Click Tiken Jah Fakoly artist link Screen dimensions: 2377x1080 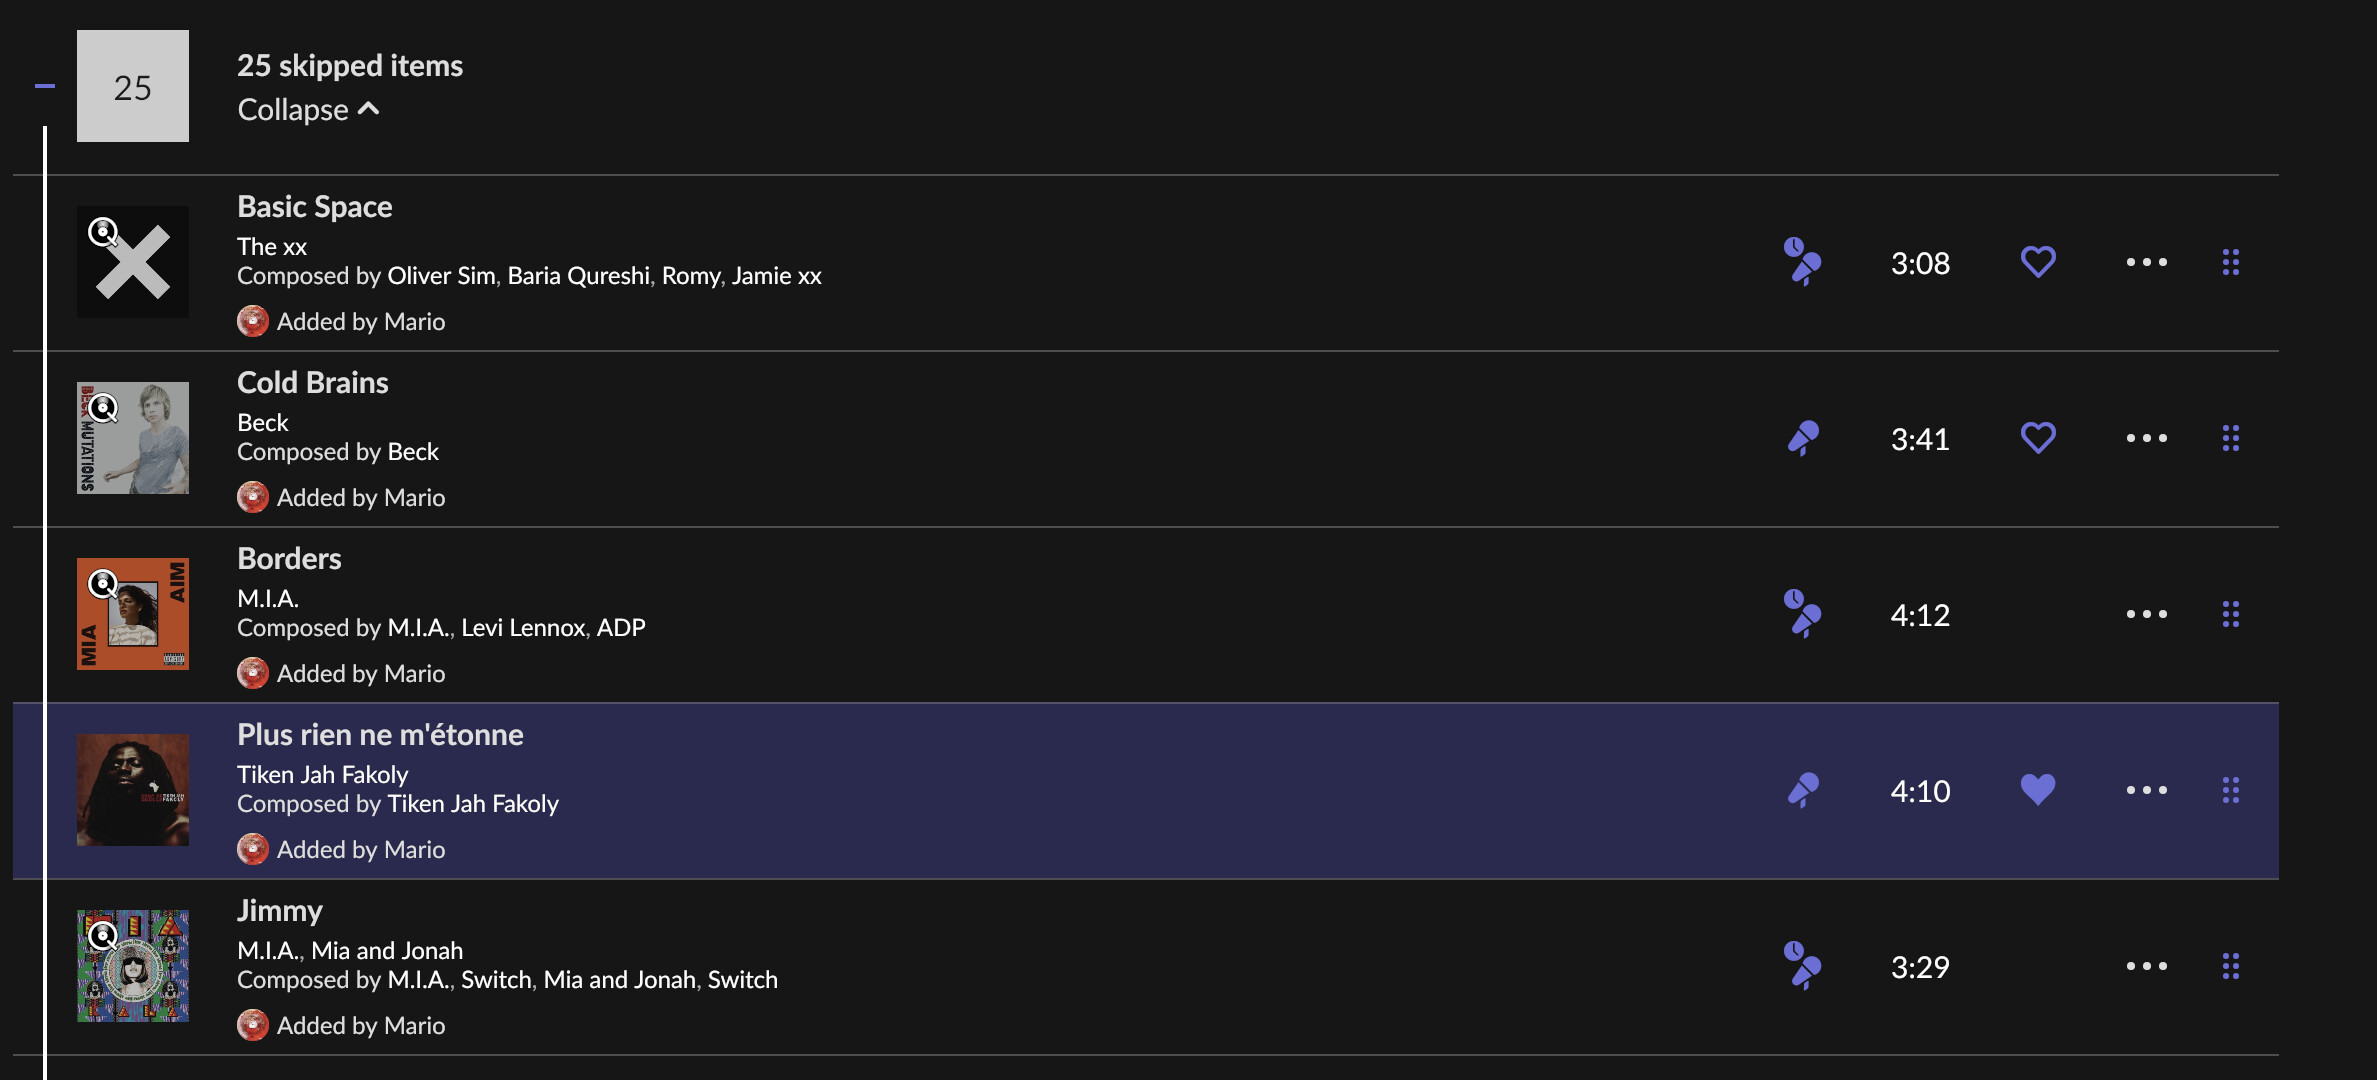(322, 774)
